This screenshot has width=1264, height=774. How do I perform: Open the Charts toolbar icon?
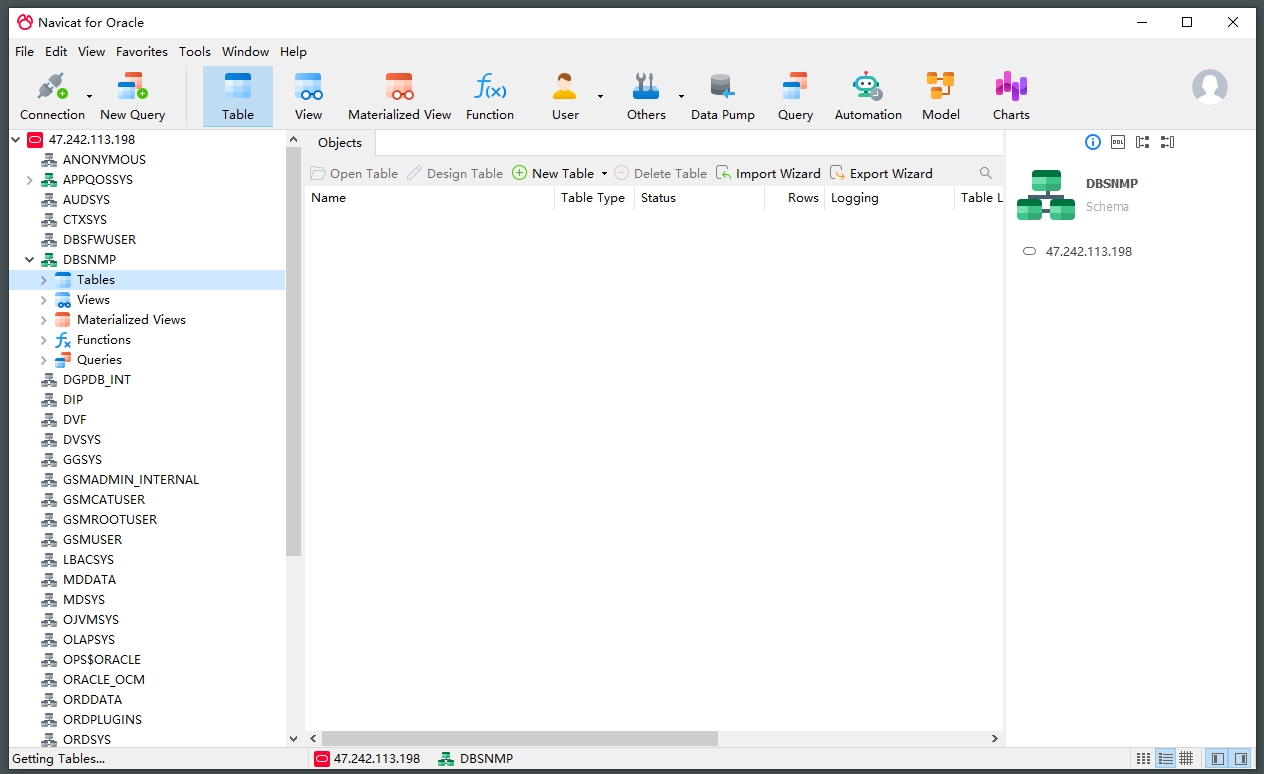[1010, 97]
